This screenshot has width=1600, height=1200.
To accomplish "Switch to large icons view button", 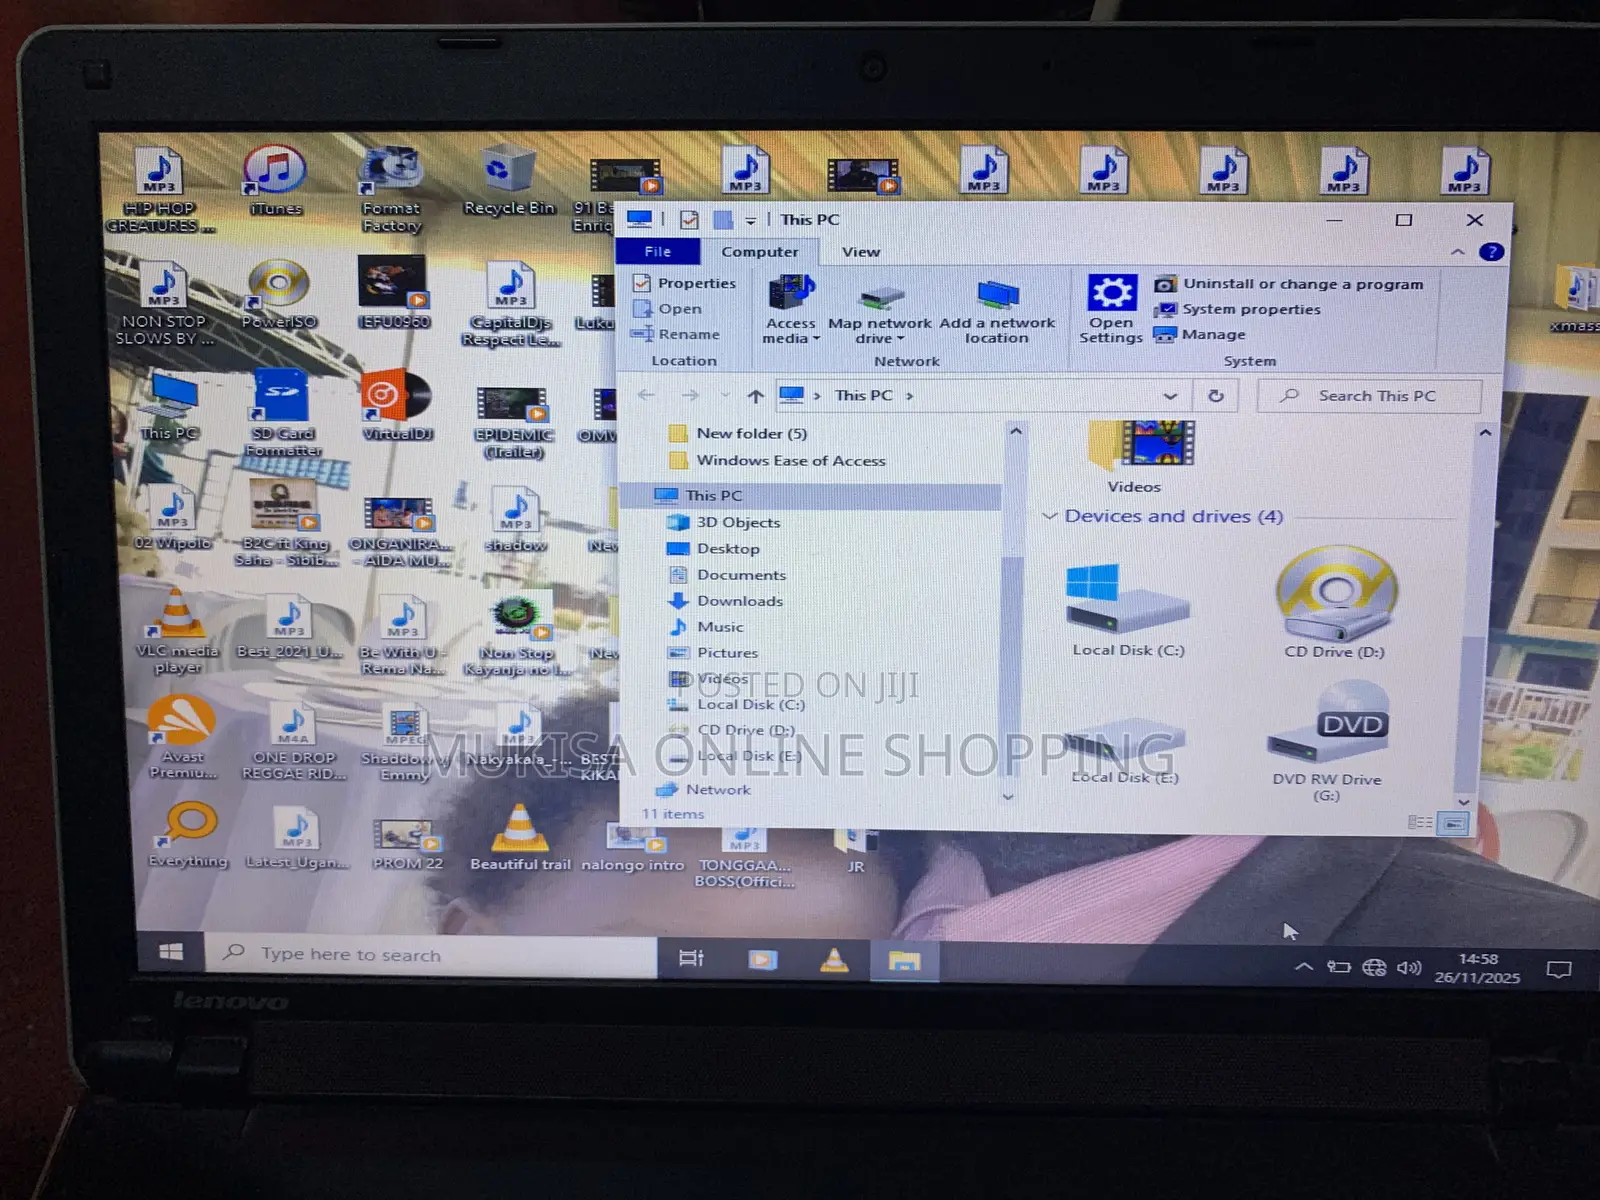I will click(x=1454, y=823).
